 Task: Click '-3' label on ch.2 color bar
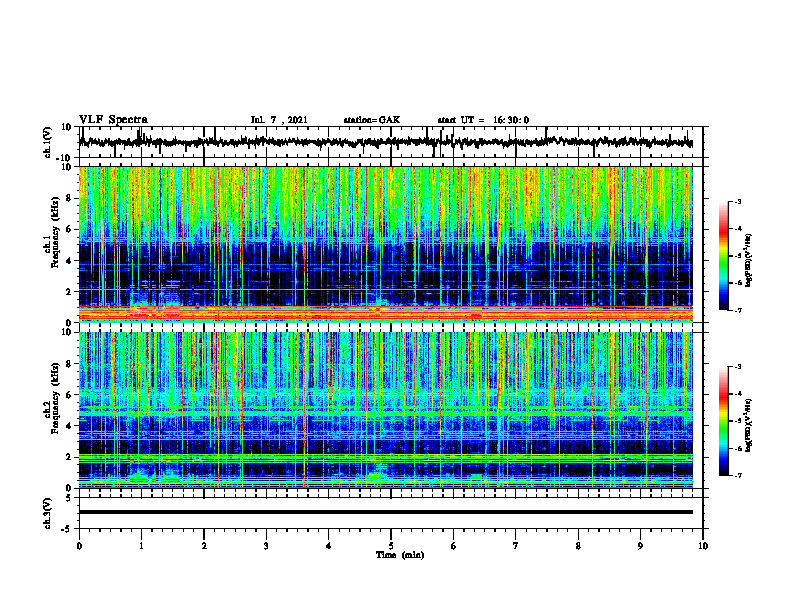coord(738,367)
